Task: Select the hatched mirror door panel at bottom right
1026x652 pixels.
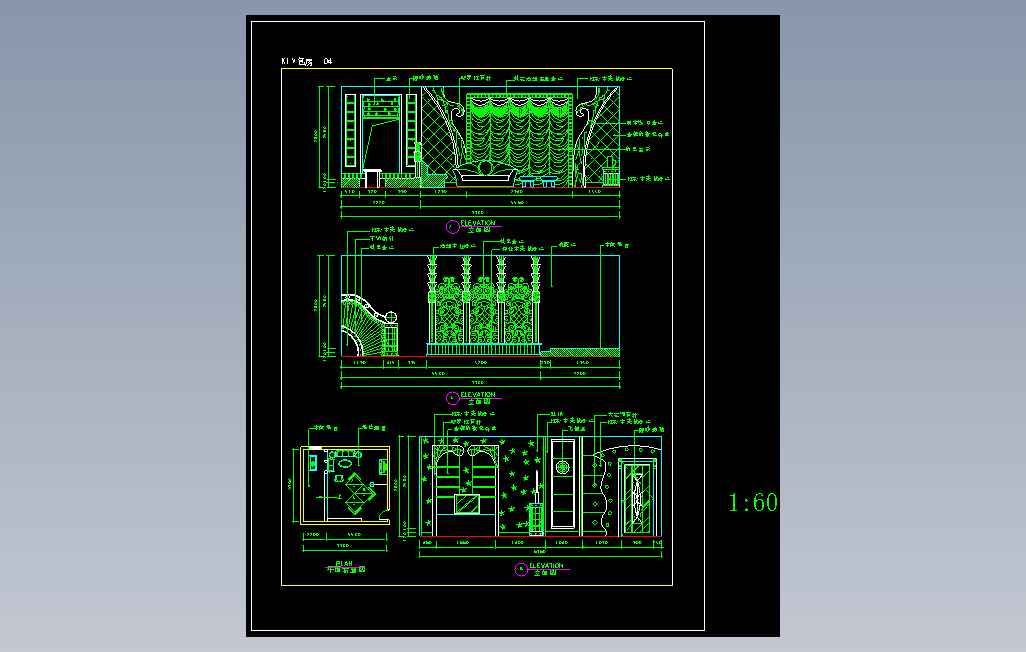Action: point(638,495)
